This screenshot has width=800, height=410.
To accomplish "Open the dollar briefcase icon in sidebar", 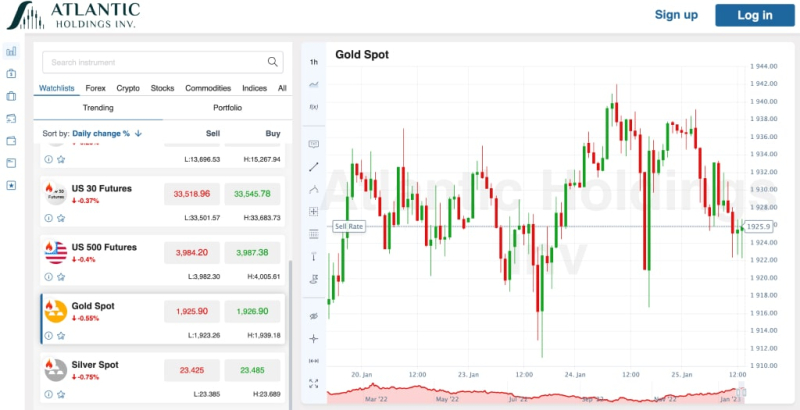I will click(11, 73).
